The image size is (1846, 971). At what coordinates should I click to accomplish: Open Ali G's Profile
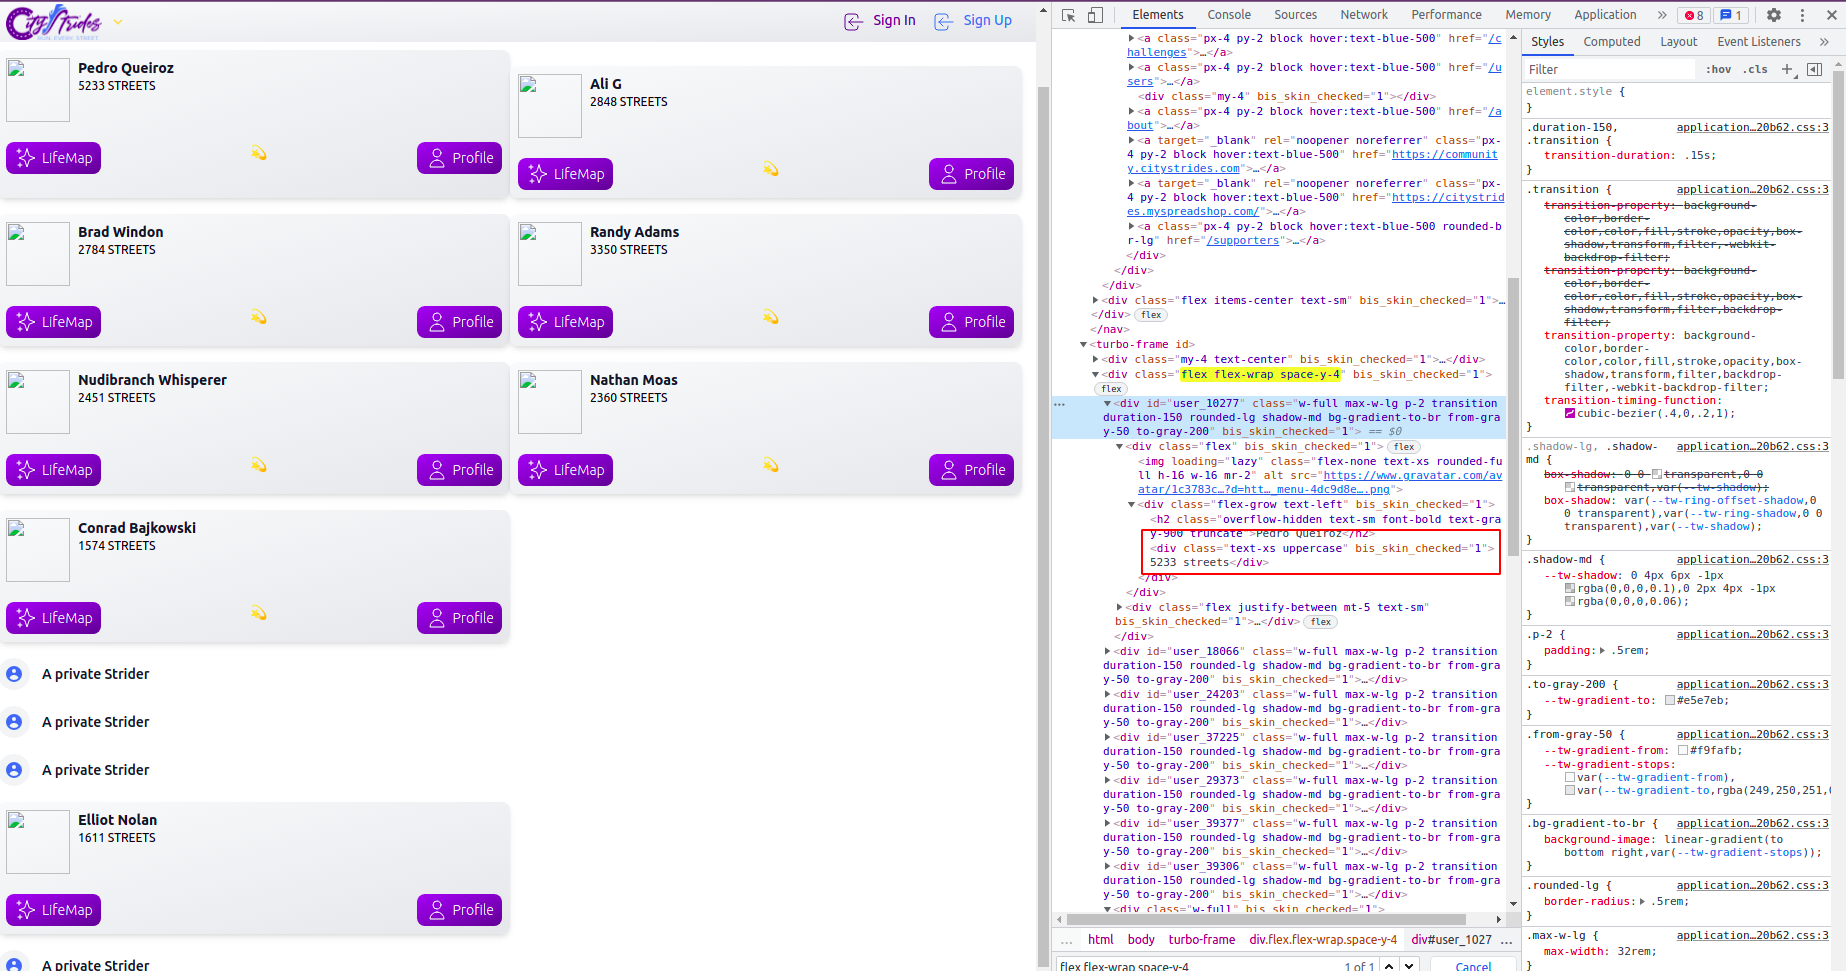click(972, 174)
